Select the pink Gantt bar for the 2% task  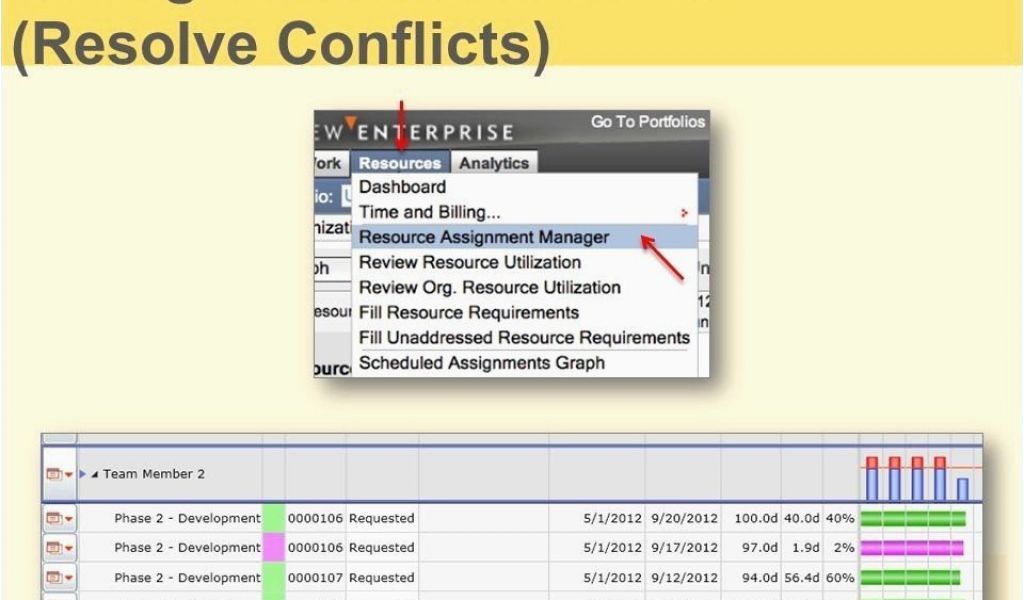912,548
